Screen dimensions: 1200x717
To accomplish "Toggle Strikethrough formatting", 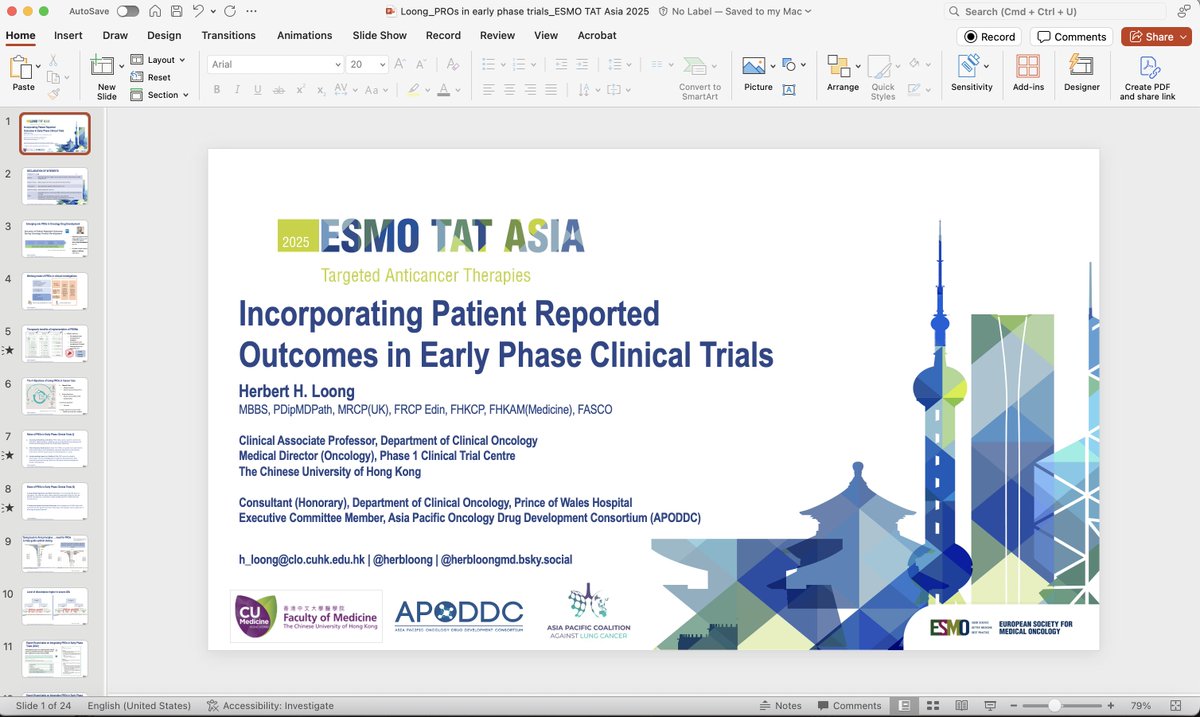I will [x=279, y=90].
